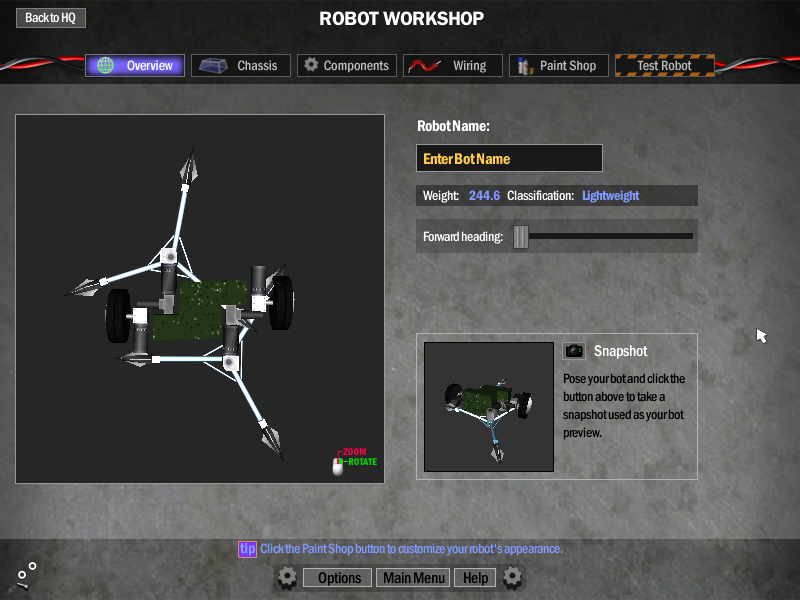Open the Help screen
Viewport: 800px width, 600px height.
click(475, 578)
